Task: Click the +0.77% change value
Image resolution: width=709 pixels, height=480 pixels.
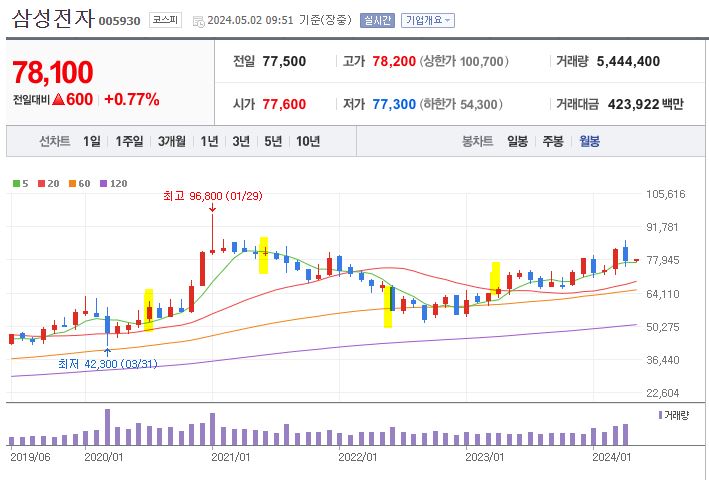Action: click(x=132, y=99)
